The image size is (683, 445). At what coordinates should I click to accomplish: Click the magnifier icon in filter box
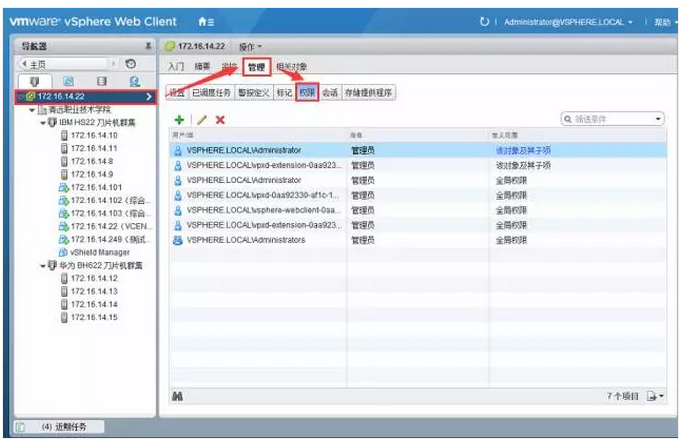[568, 119]
